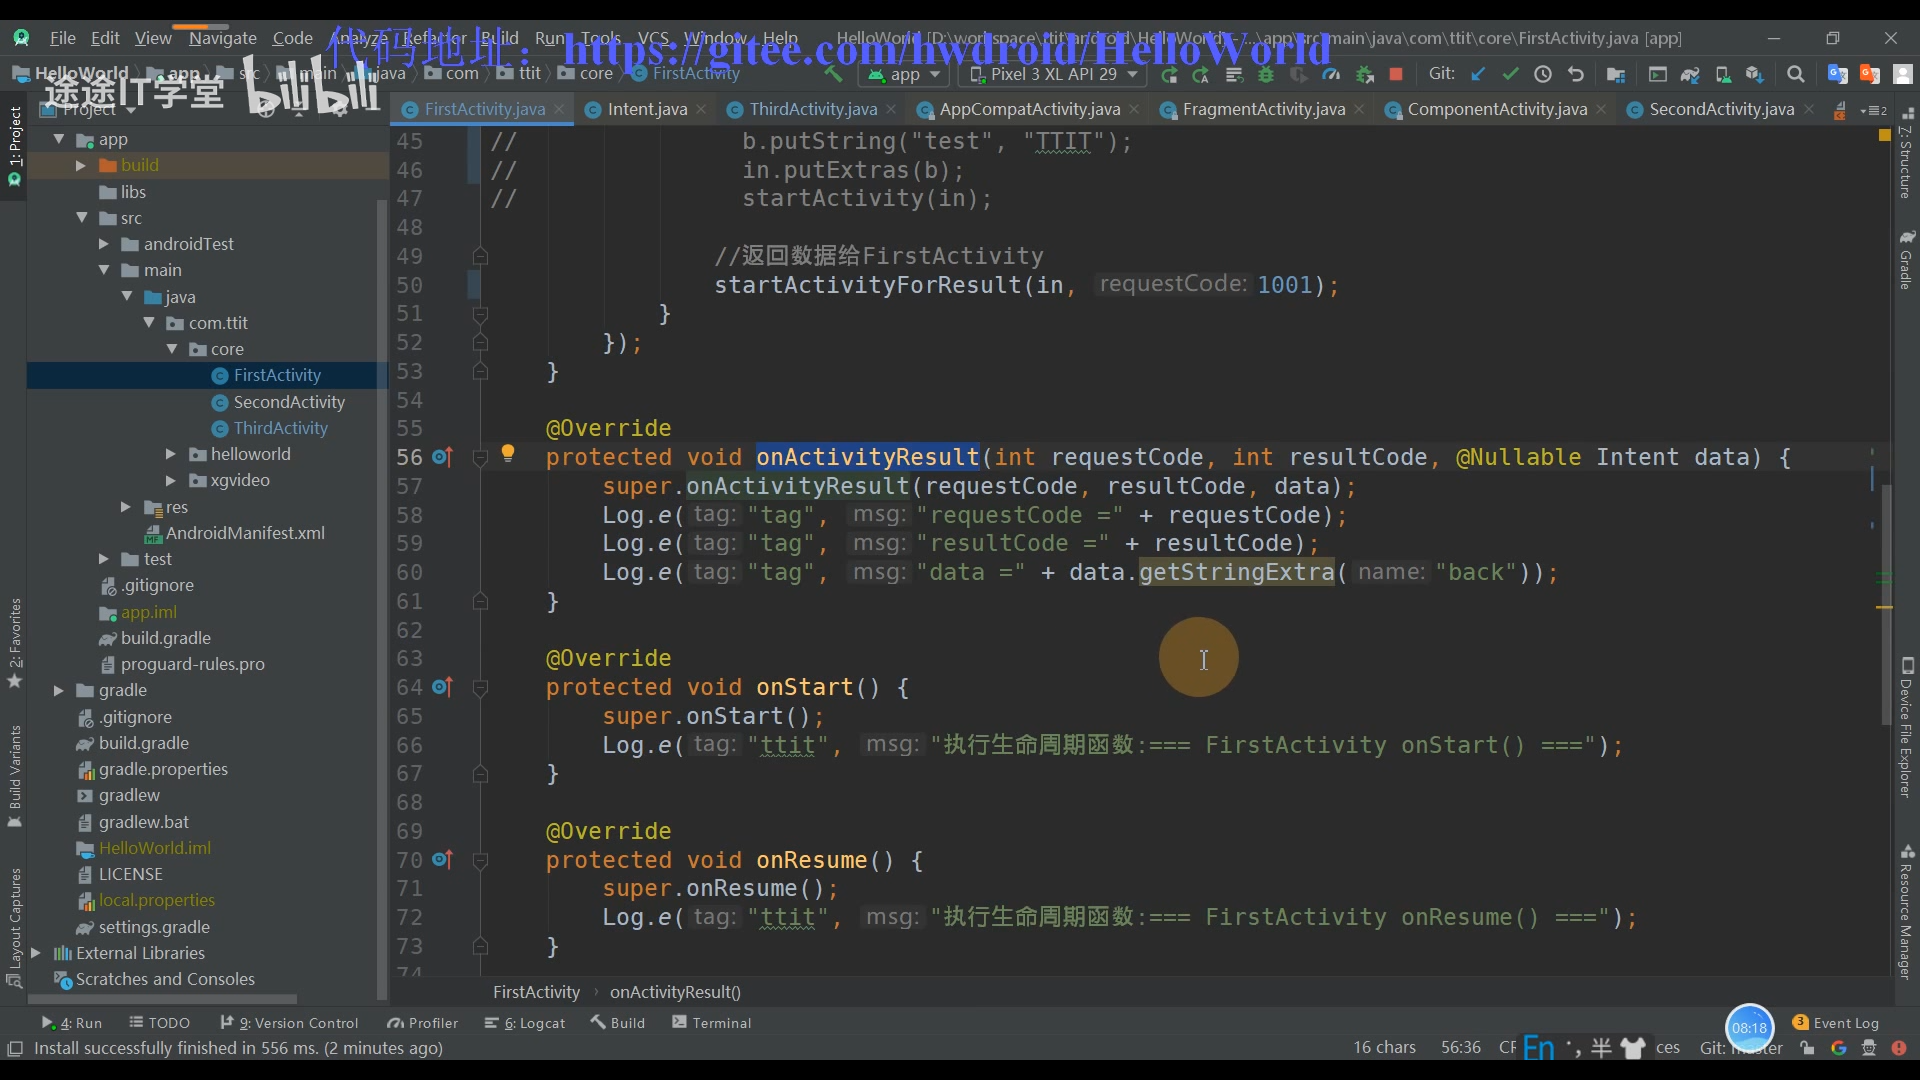Open the Code menu
The width and height of the screenshot is (1920, 1080).
(293, 38)
